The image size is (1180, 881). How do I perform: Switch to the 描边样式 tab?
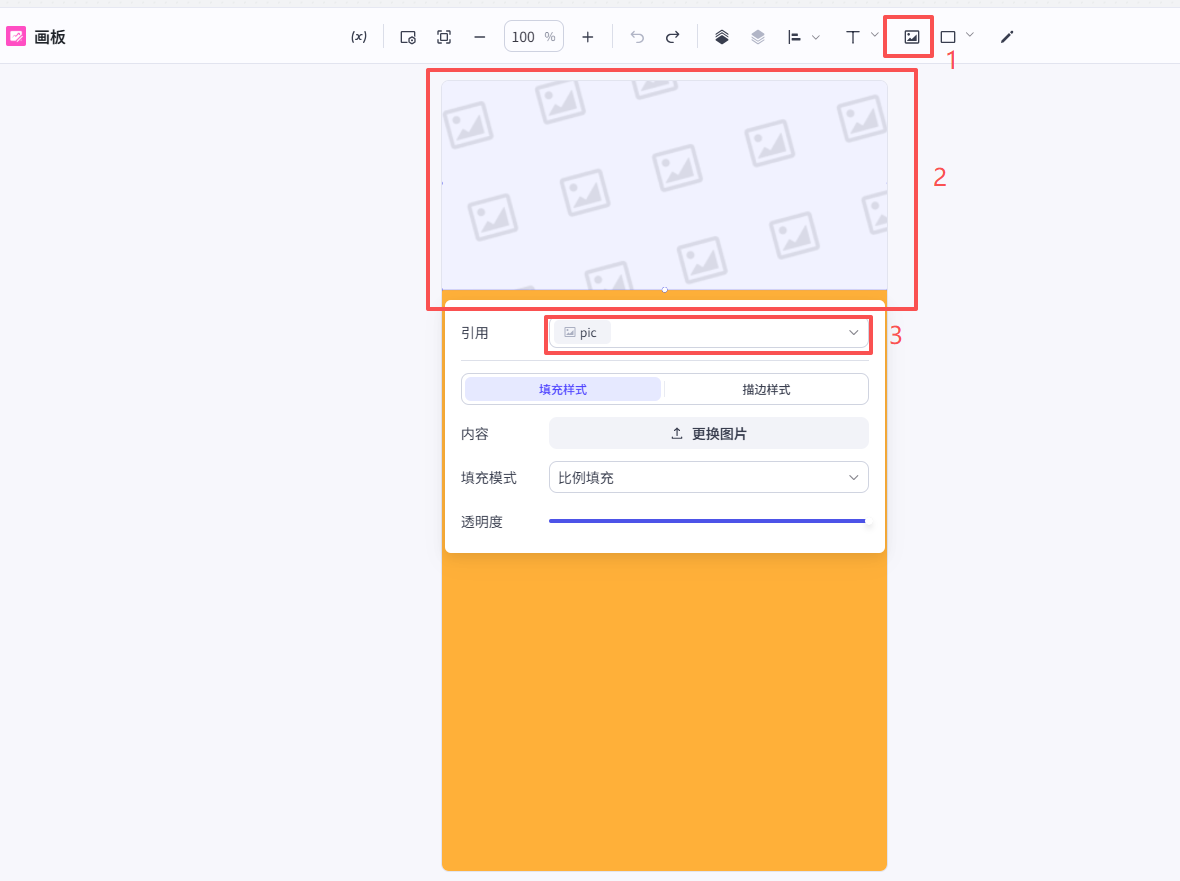[x=766, y=390]
